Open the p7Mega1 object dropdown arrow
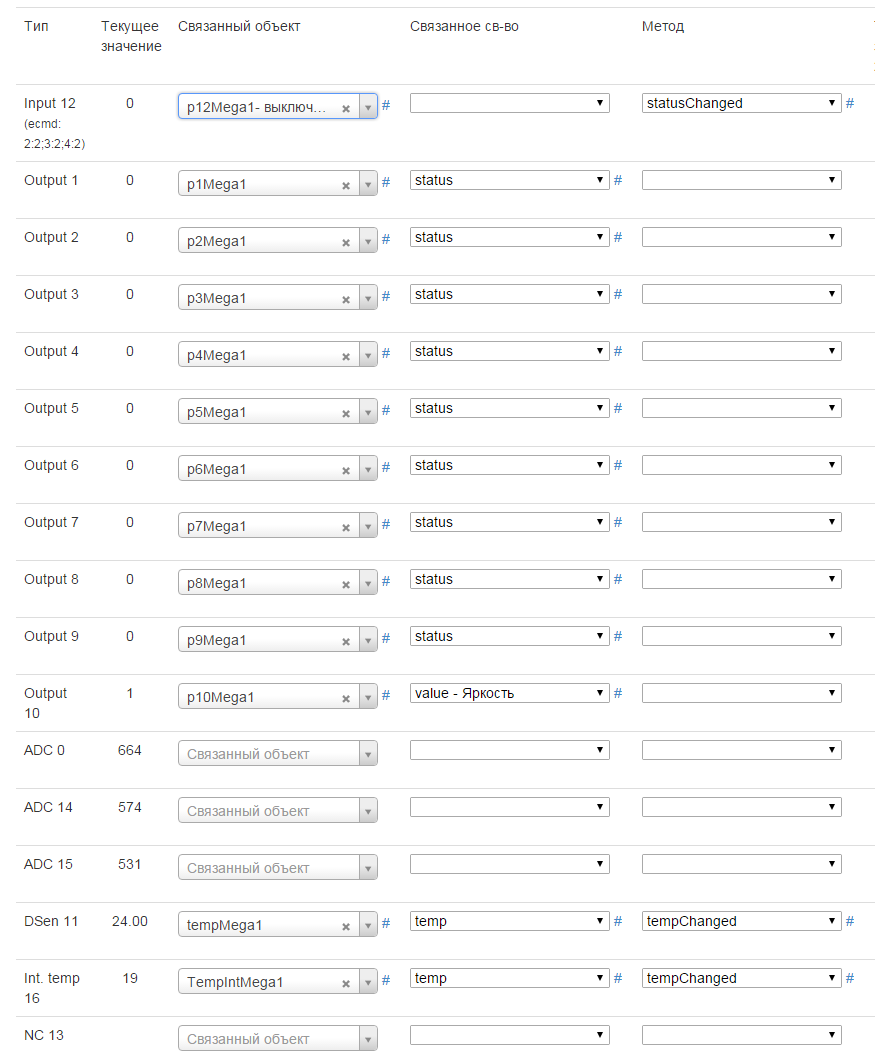Screen dimensions: 875x1055 367,527
